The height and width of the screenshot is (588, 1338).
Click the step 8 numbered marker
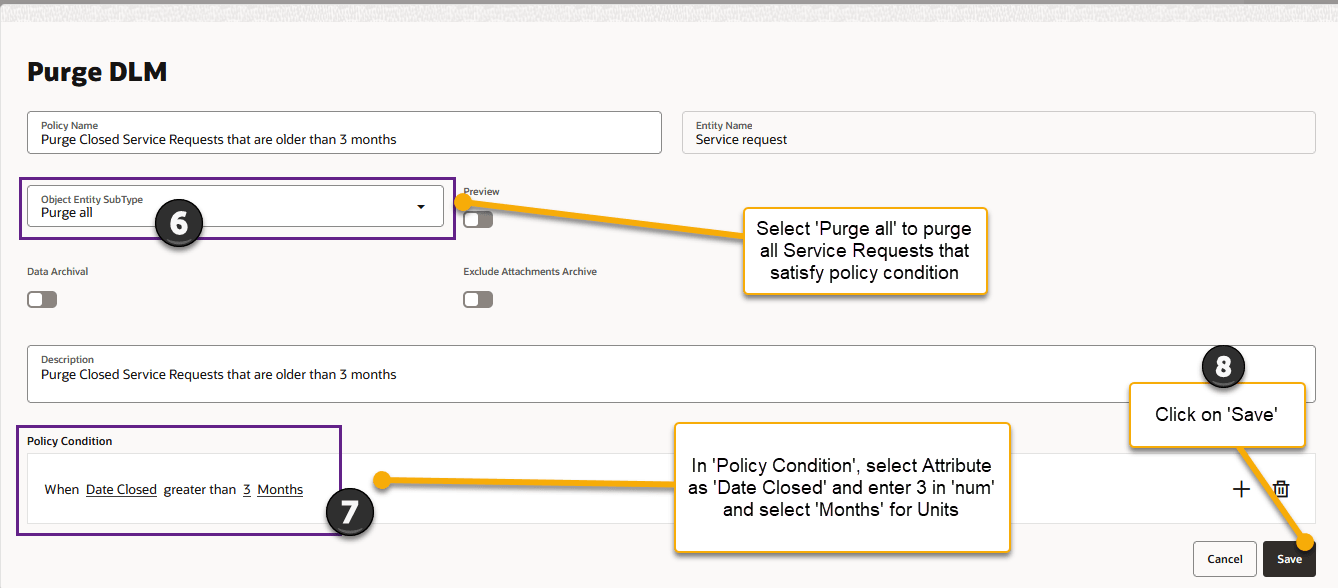point(1224,366)
